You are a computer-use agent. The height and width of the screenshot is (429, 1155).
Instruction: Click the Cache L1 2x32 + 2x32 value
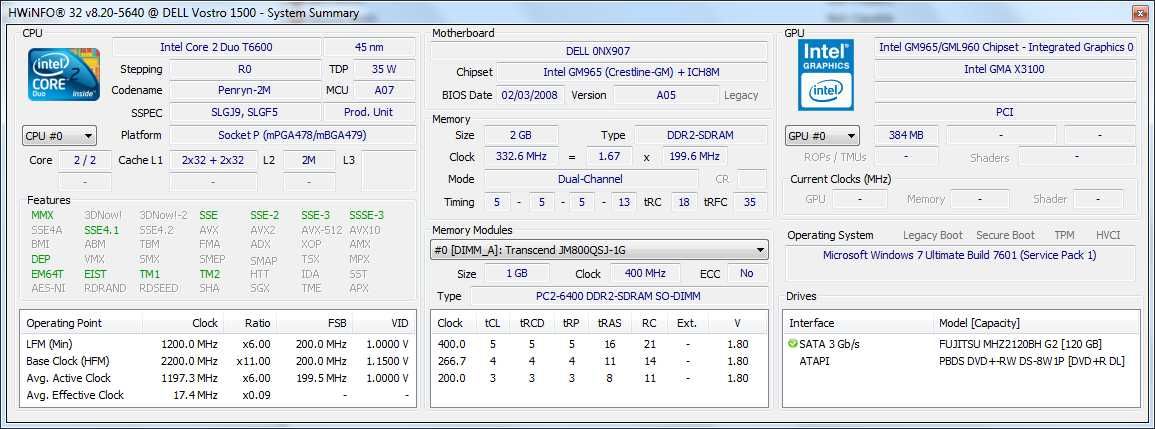coord(214,160)
